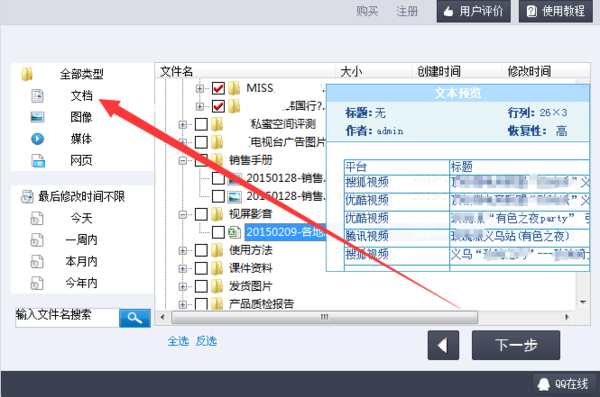600x397 pixels.
Task: Check the 发货图片 folder checkbox
Action: pyautogui.click(x=201, y=286)
